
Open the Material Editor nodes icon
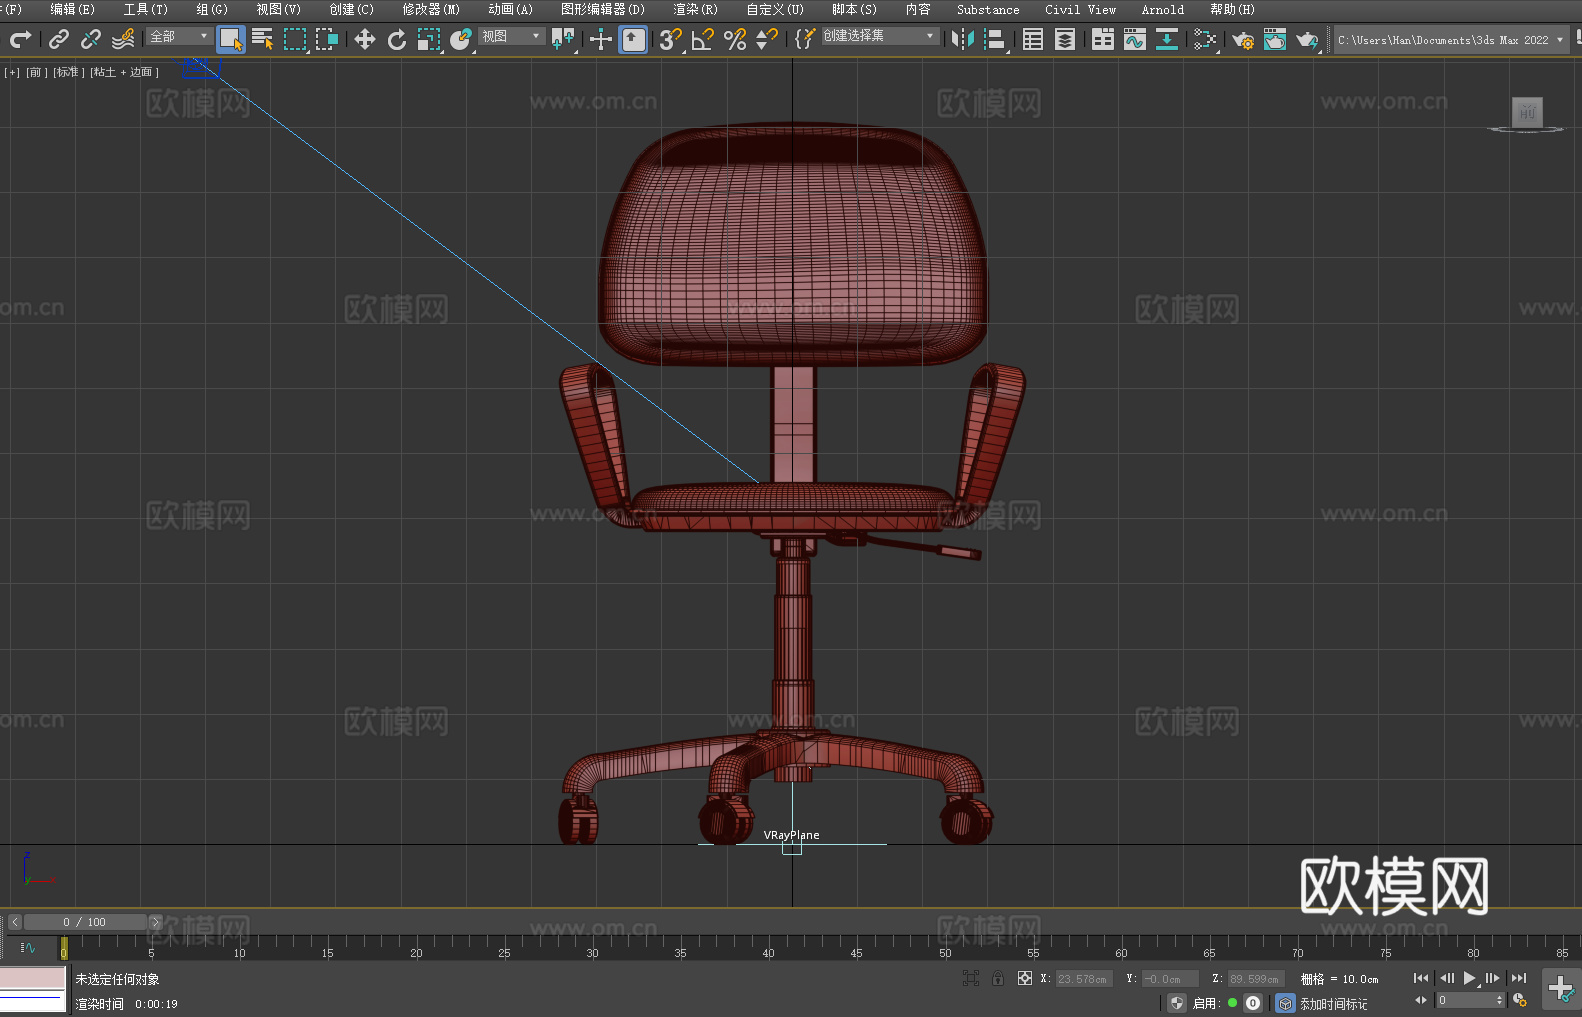tap(1205, 39)
